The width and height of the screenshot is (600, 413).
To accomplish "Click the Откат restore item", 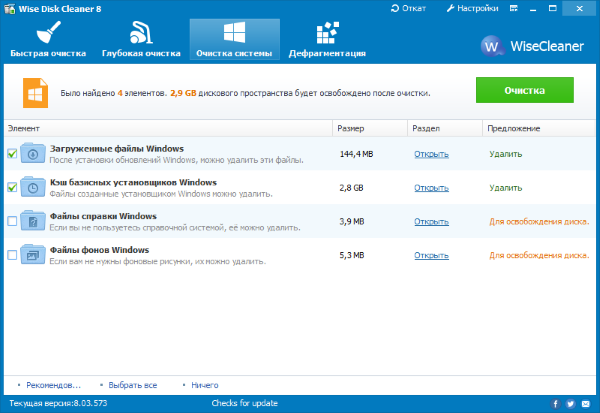I will tap(408, 8).
